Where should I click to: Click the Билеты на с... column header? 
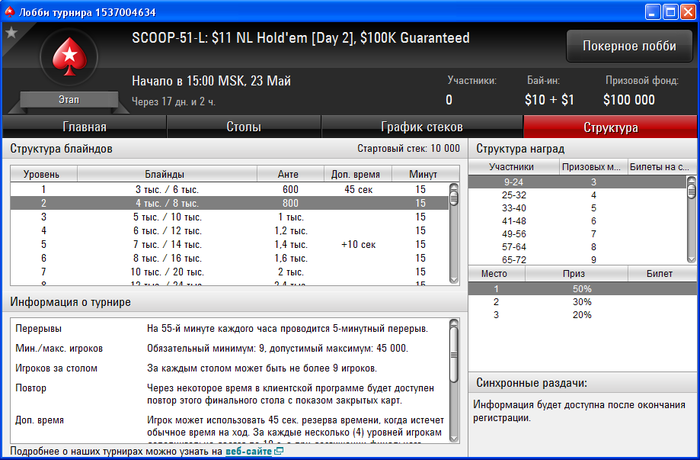tap(662, 167)
